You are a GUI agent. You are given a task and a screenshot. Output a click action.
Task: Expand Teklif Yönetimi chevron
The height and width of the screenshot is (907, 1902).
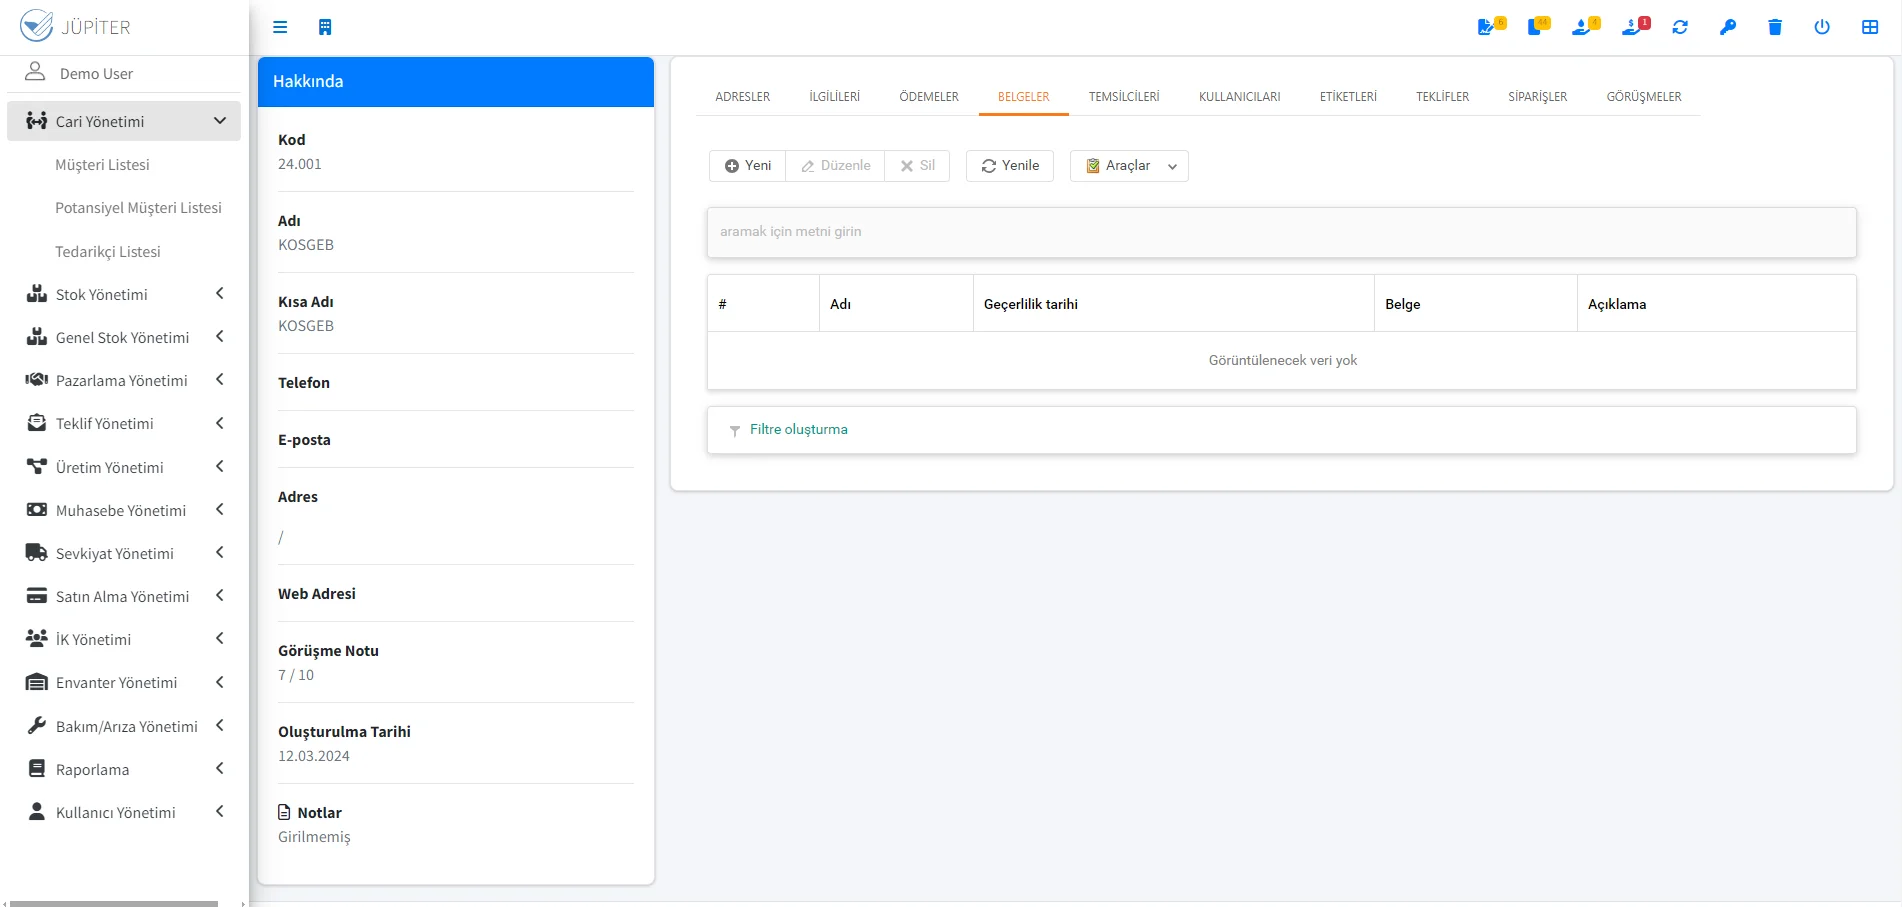(220, 423)
